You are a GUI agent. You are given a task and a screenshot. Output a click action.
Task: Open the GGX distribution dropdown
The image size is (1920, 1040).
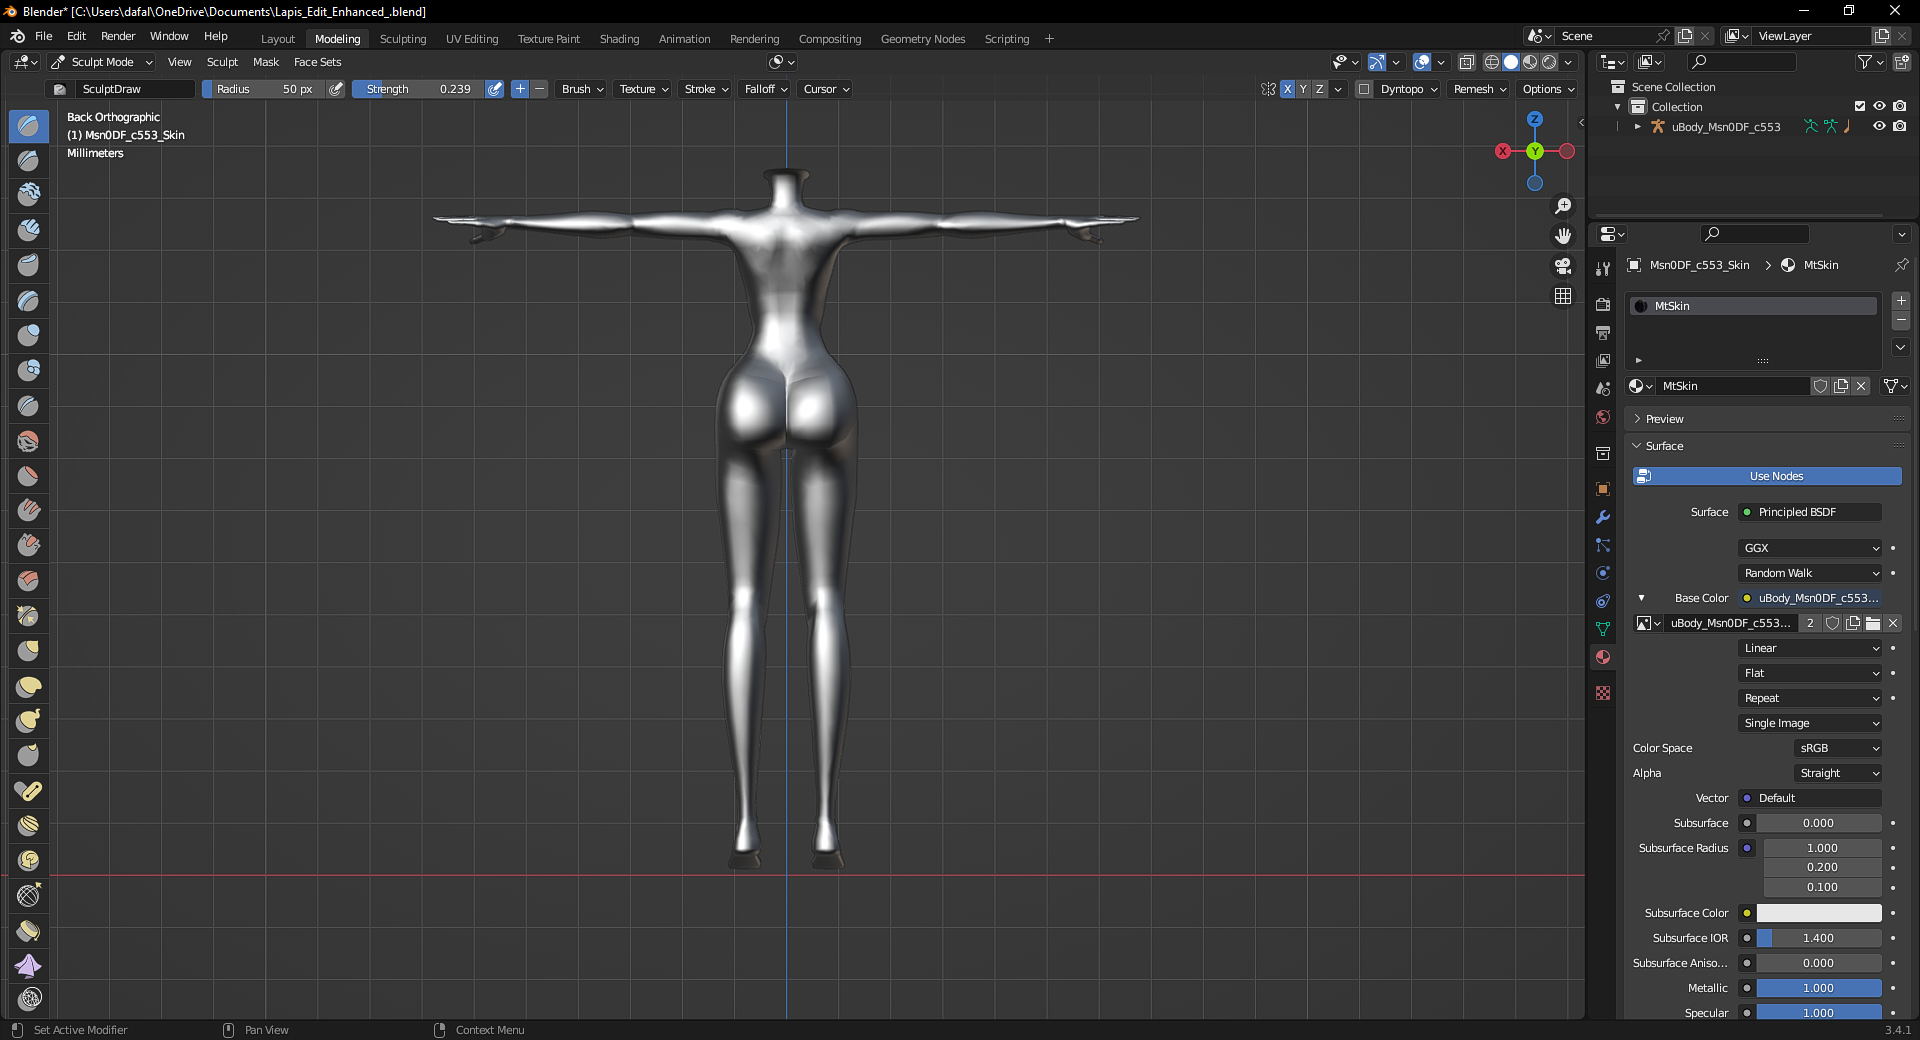(1811, 548)
